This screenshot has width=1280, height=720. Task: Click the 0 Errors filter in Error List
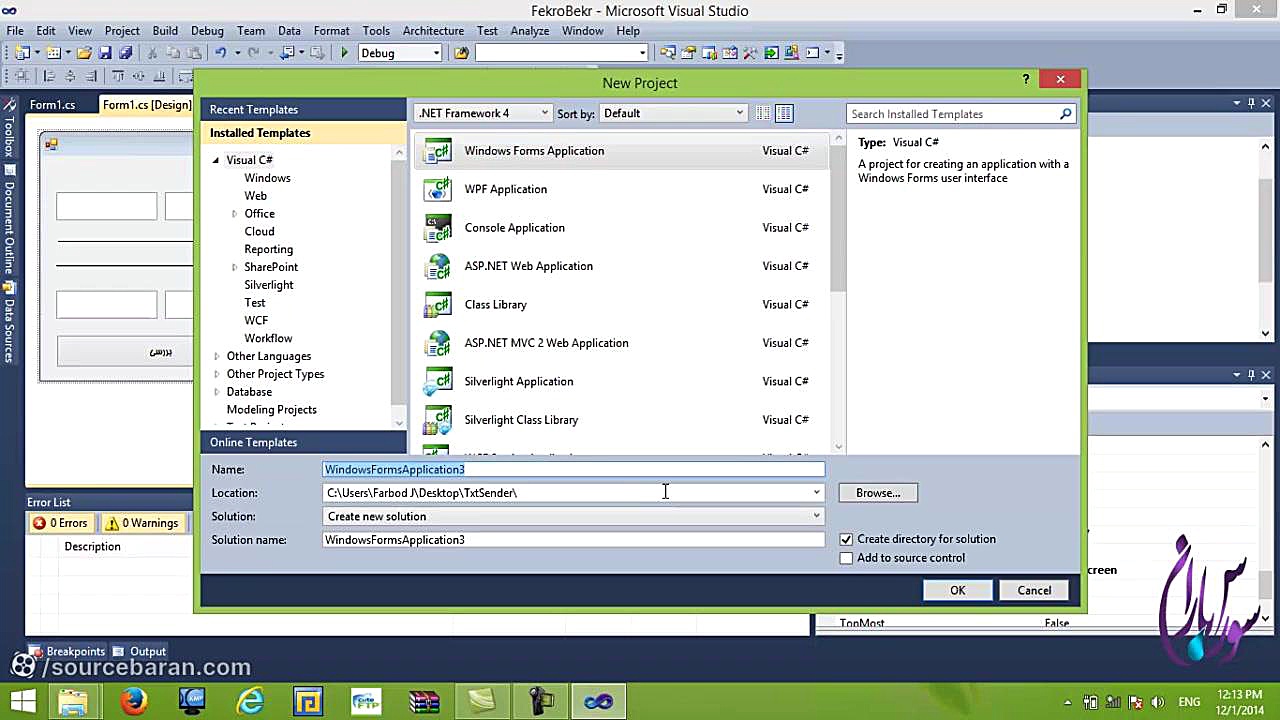(60, 523)
